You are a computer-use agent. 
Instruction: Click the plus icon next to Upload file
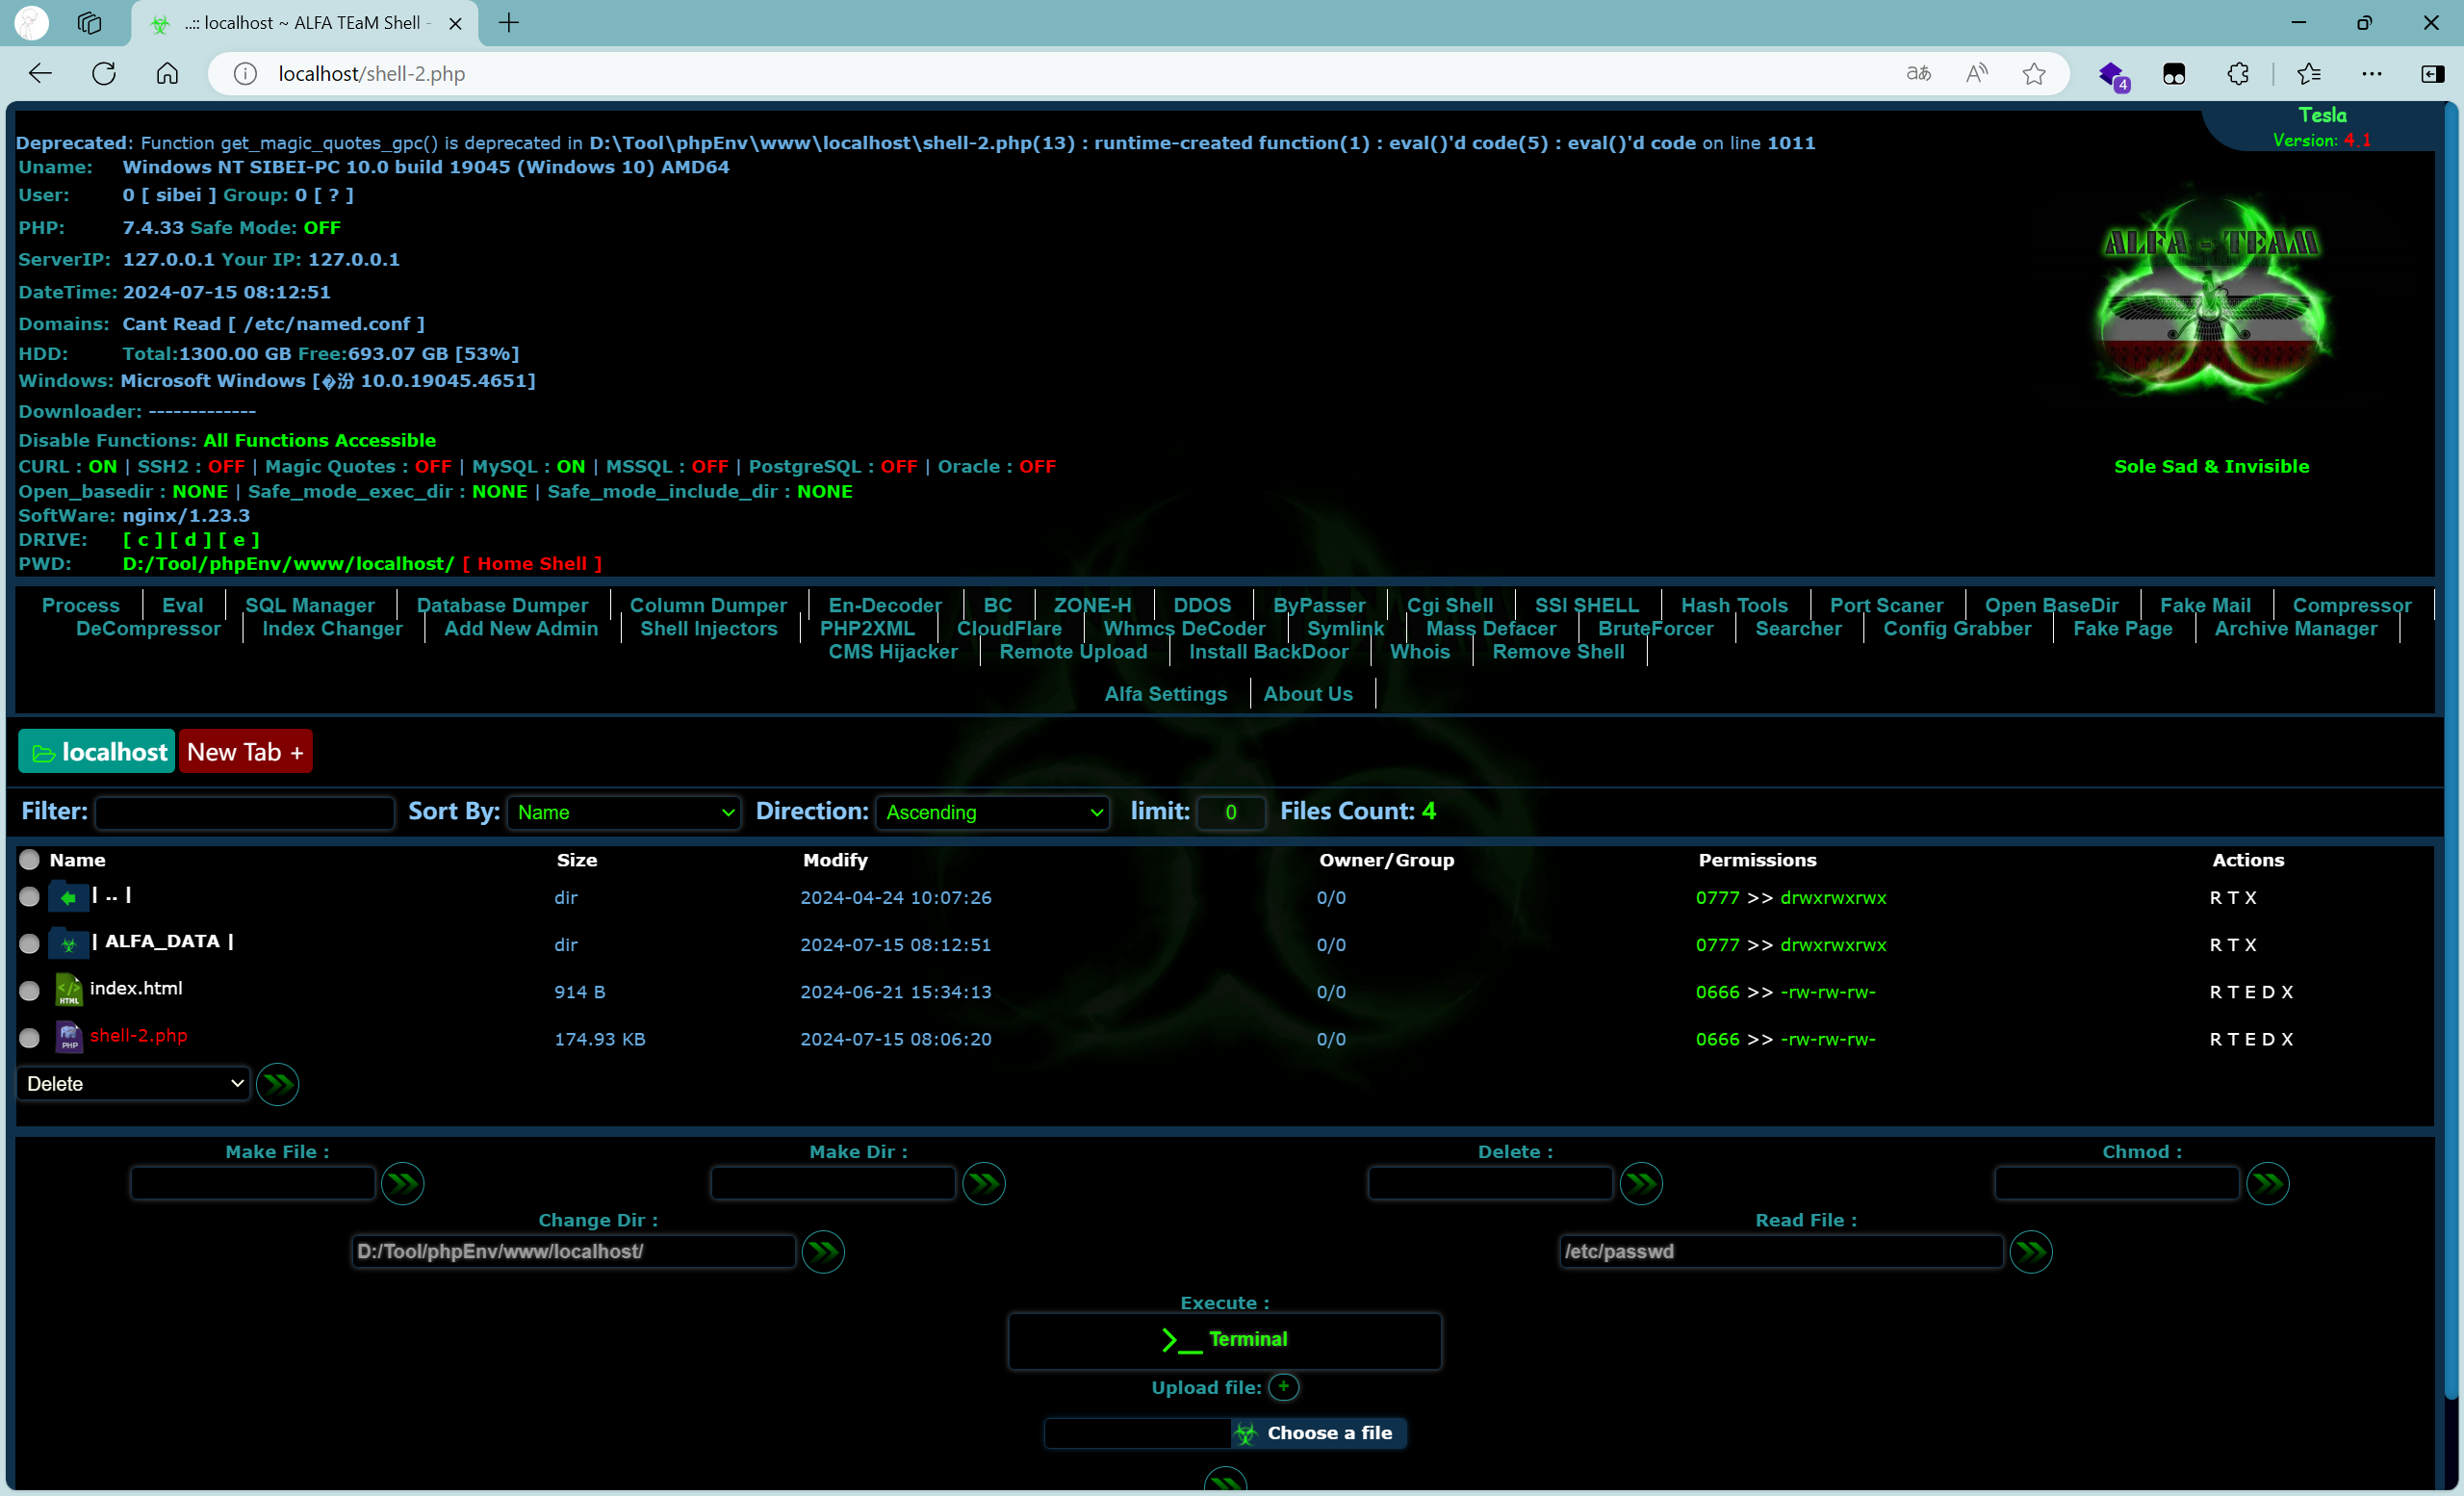point(1283,1387)
